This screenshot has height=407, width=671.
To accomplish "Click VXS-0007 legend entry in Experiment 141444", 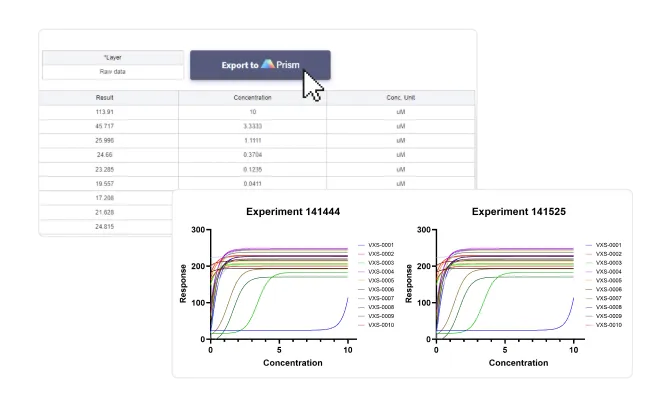I will coord(376,298).
